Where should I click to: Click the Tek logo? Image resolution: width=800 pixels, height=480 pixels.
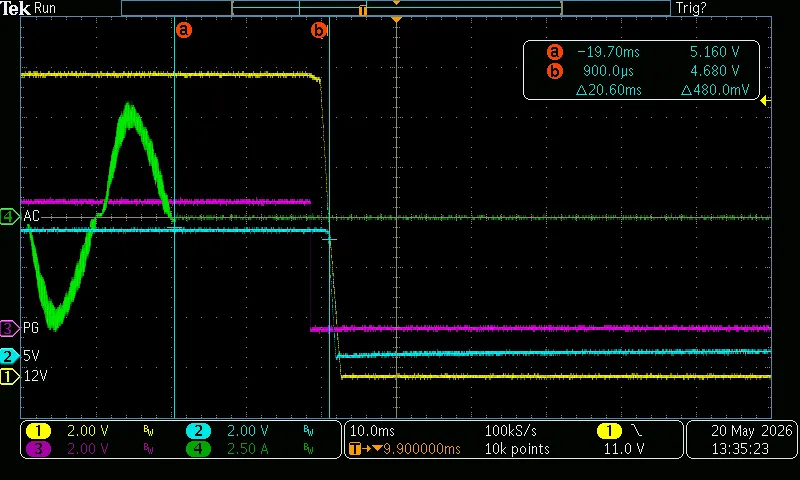[x=15, y=8]
